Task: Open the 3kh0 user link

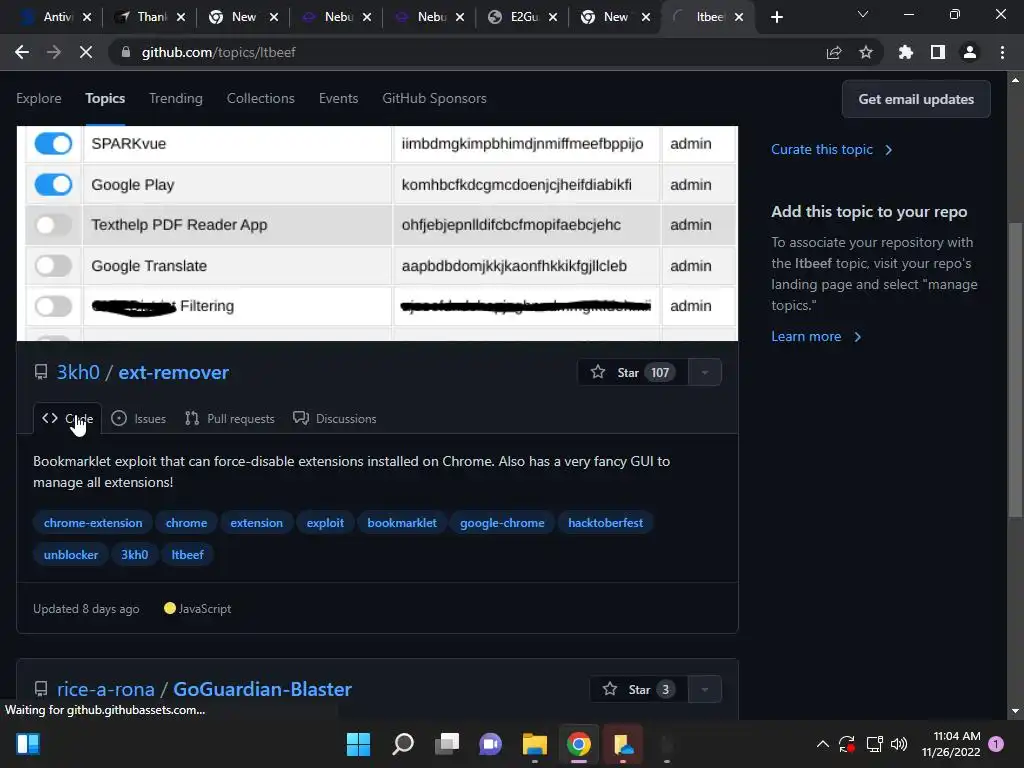Action: point(78,372)
